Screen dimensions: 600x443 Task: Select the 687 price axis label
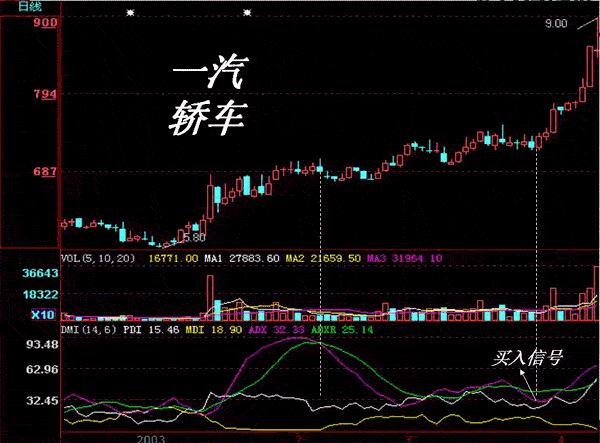(x=45, y=171)
